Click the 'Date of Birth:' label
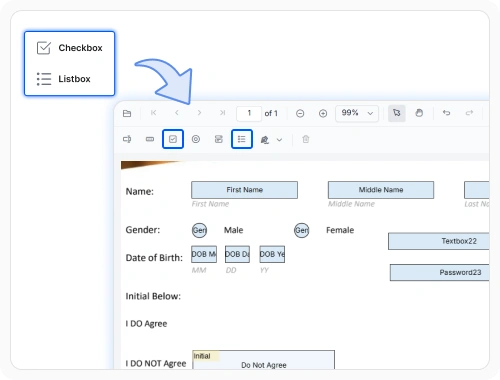 click(154, 258)
